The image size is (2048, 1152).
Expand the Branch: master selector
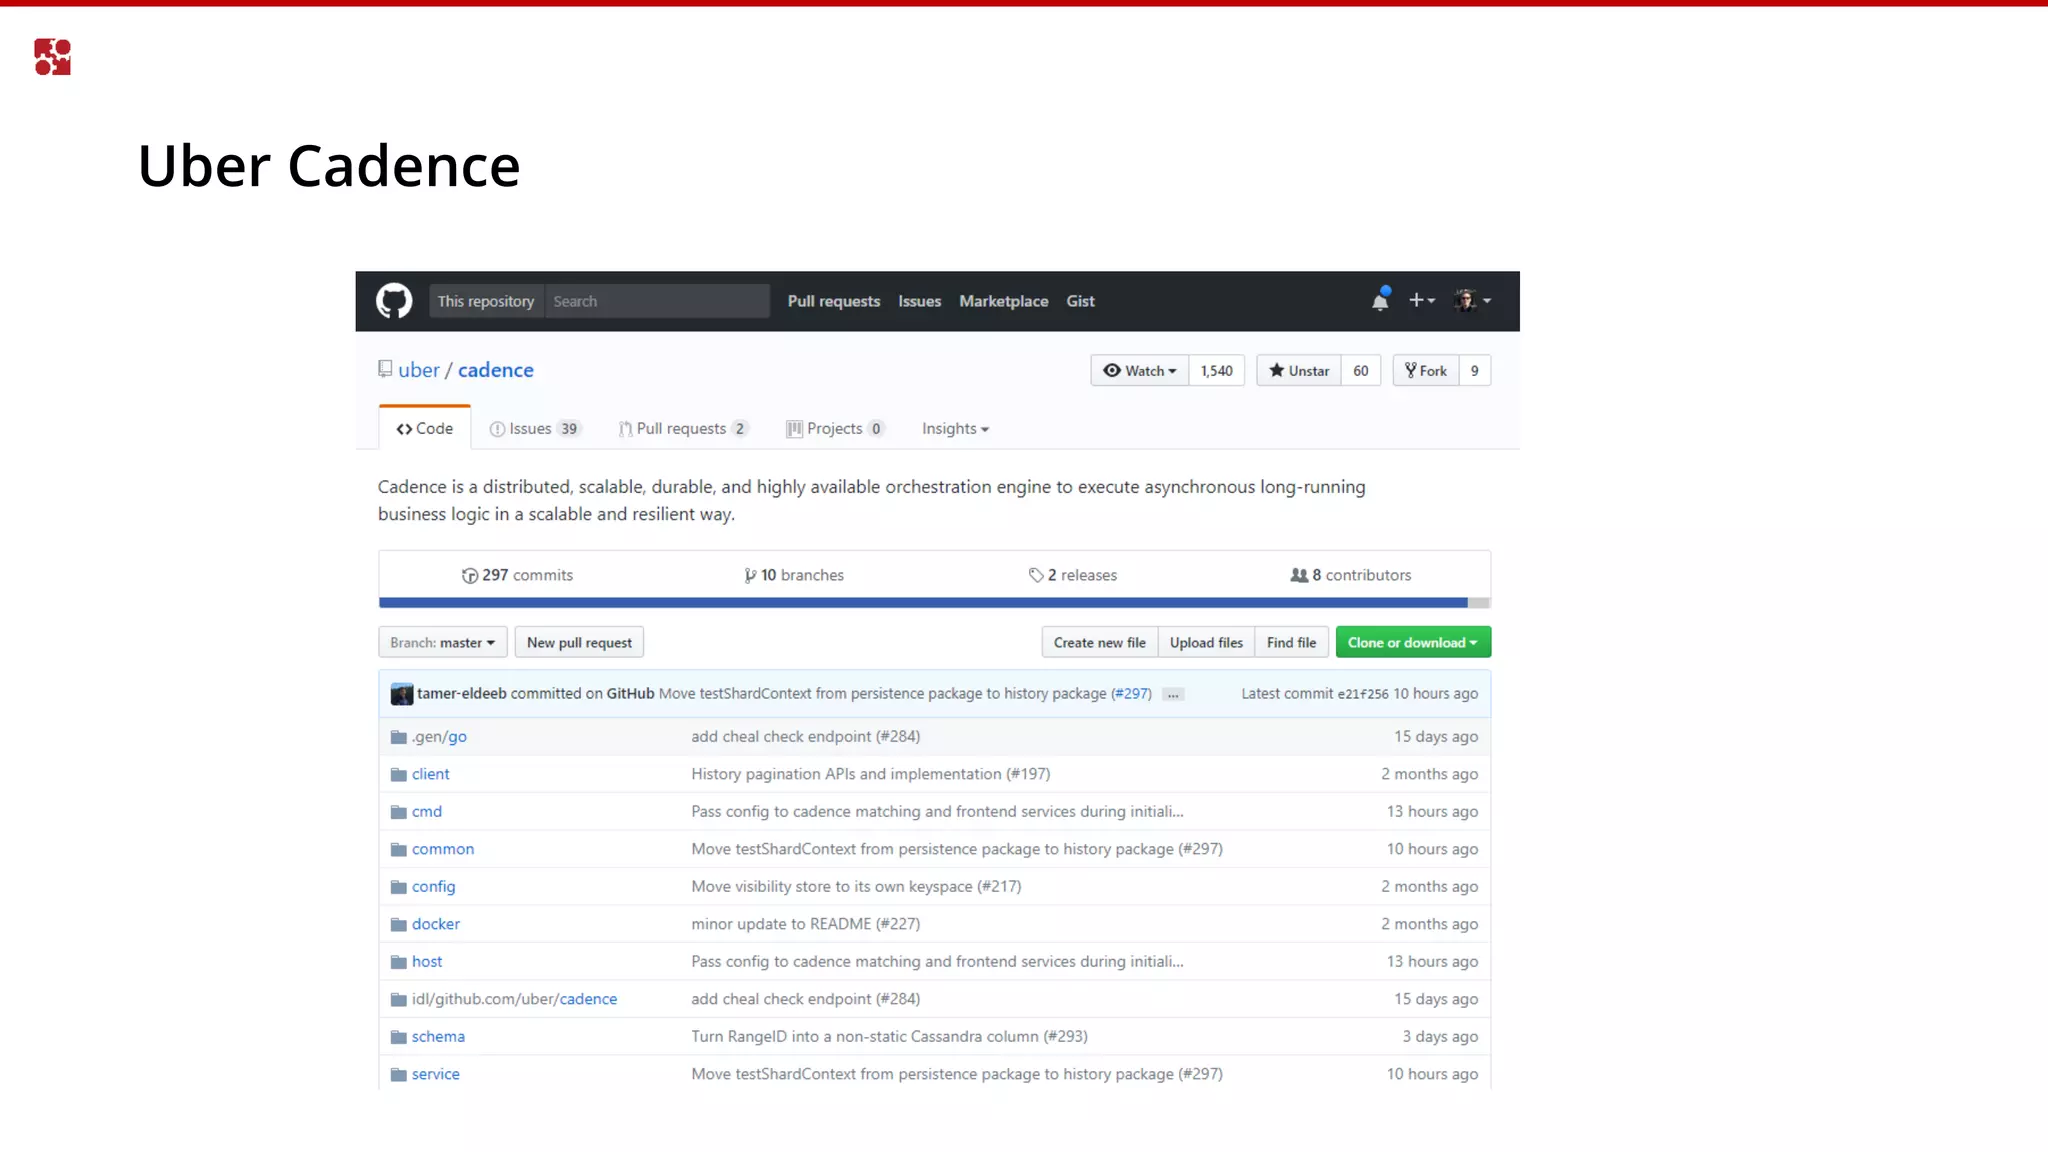coord(442,643)
